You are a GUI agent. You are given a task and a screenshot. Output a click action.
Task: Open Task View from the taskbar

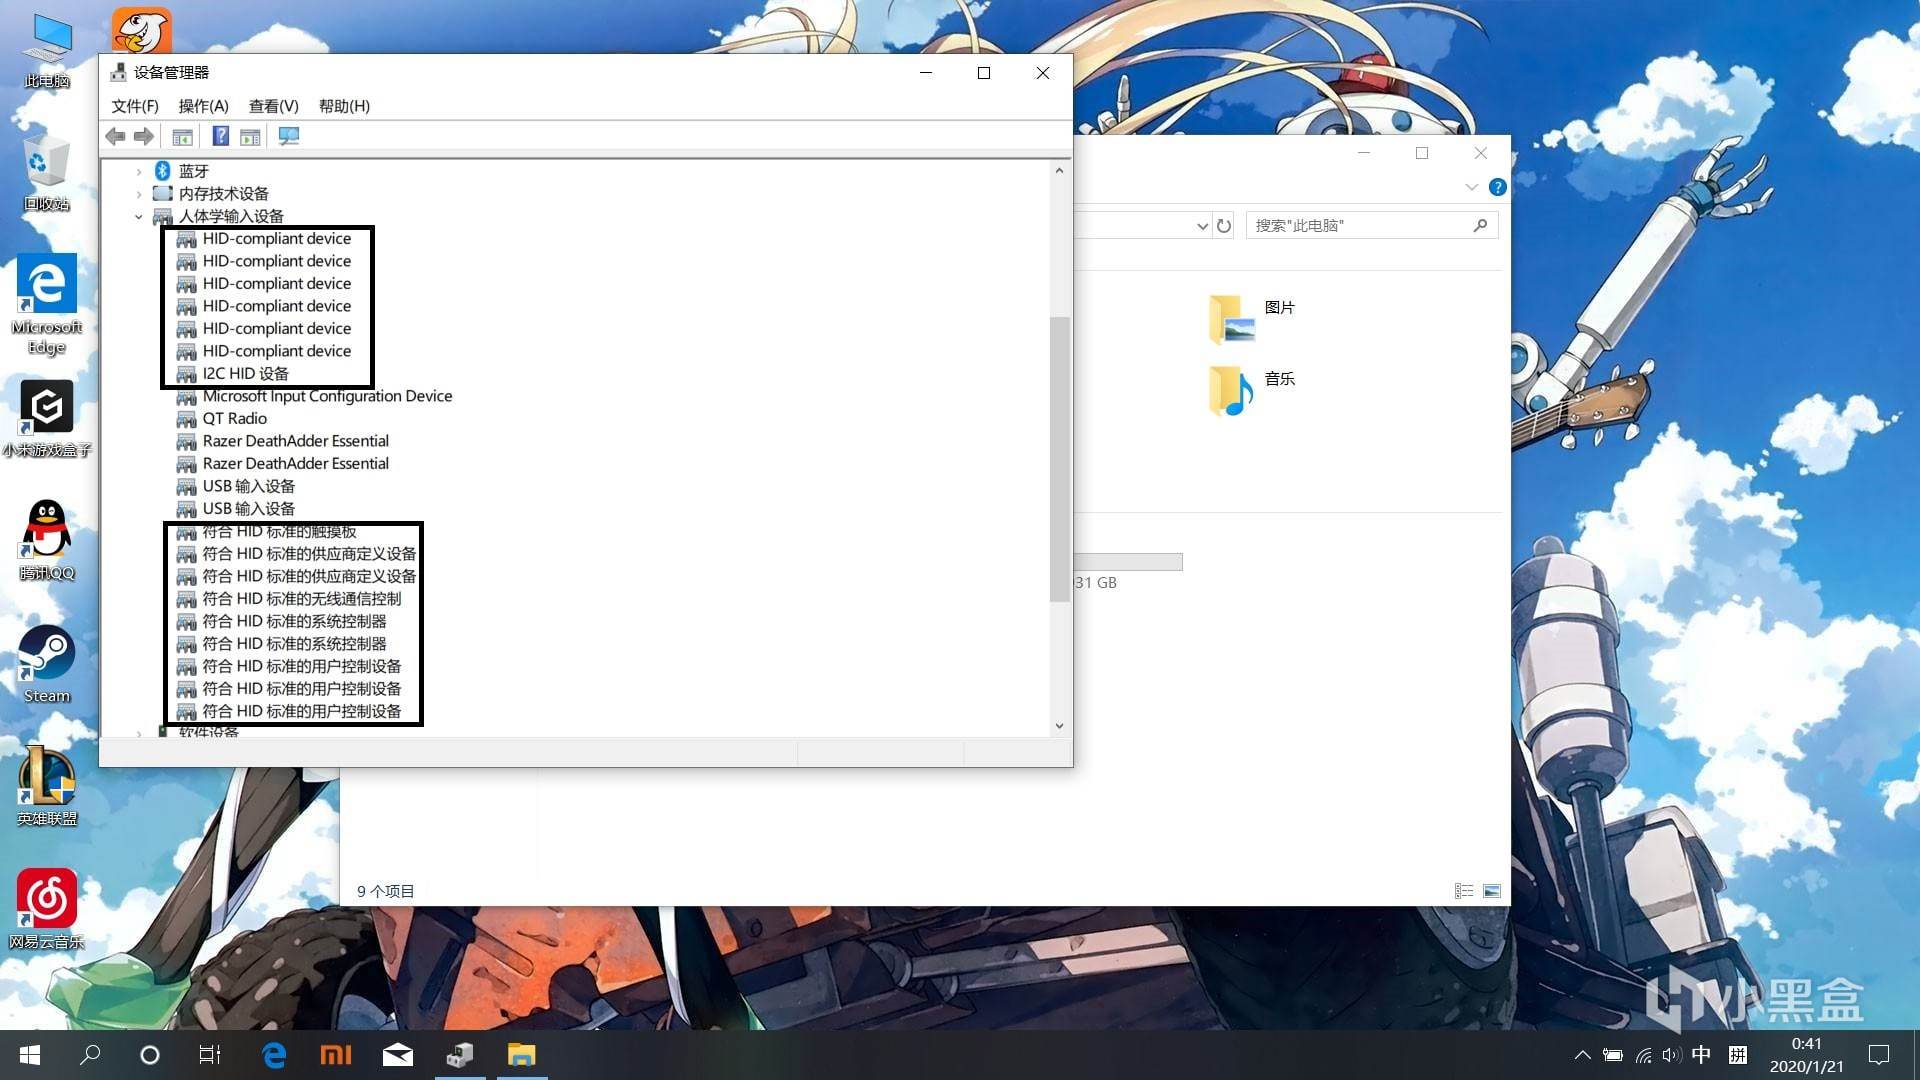(x=210, y=1055)
